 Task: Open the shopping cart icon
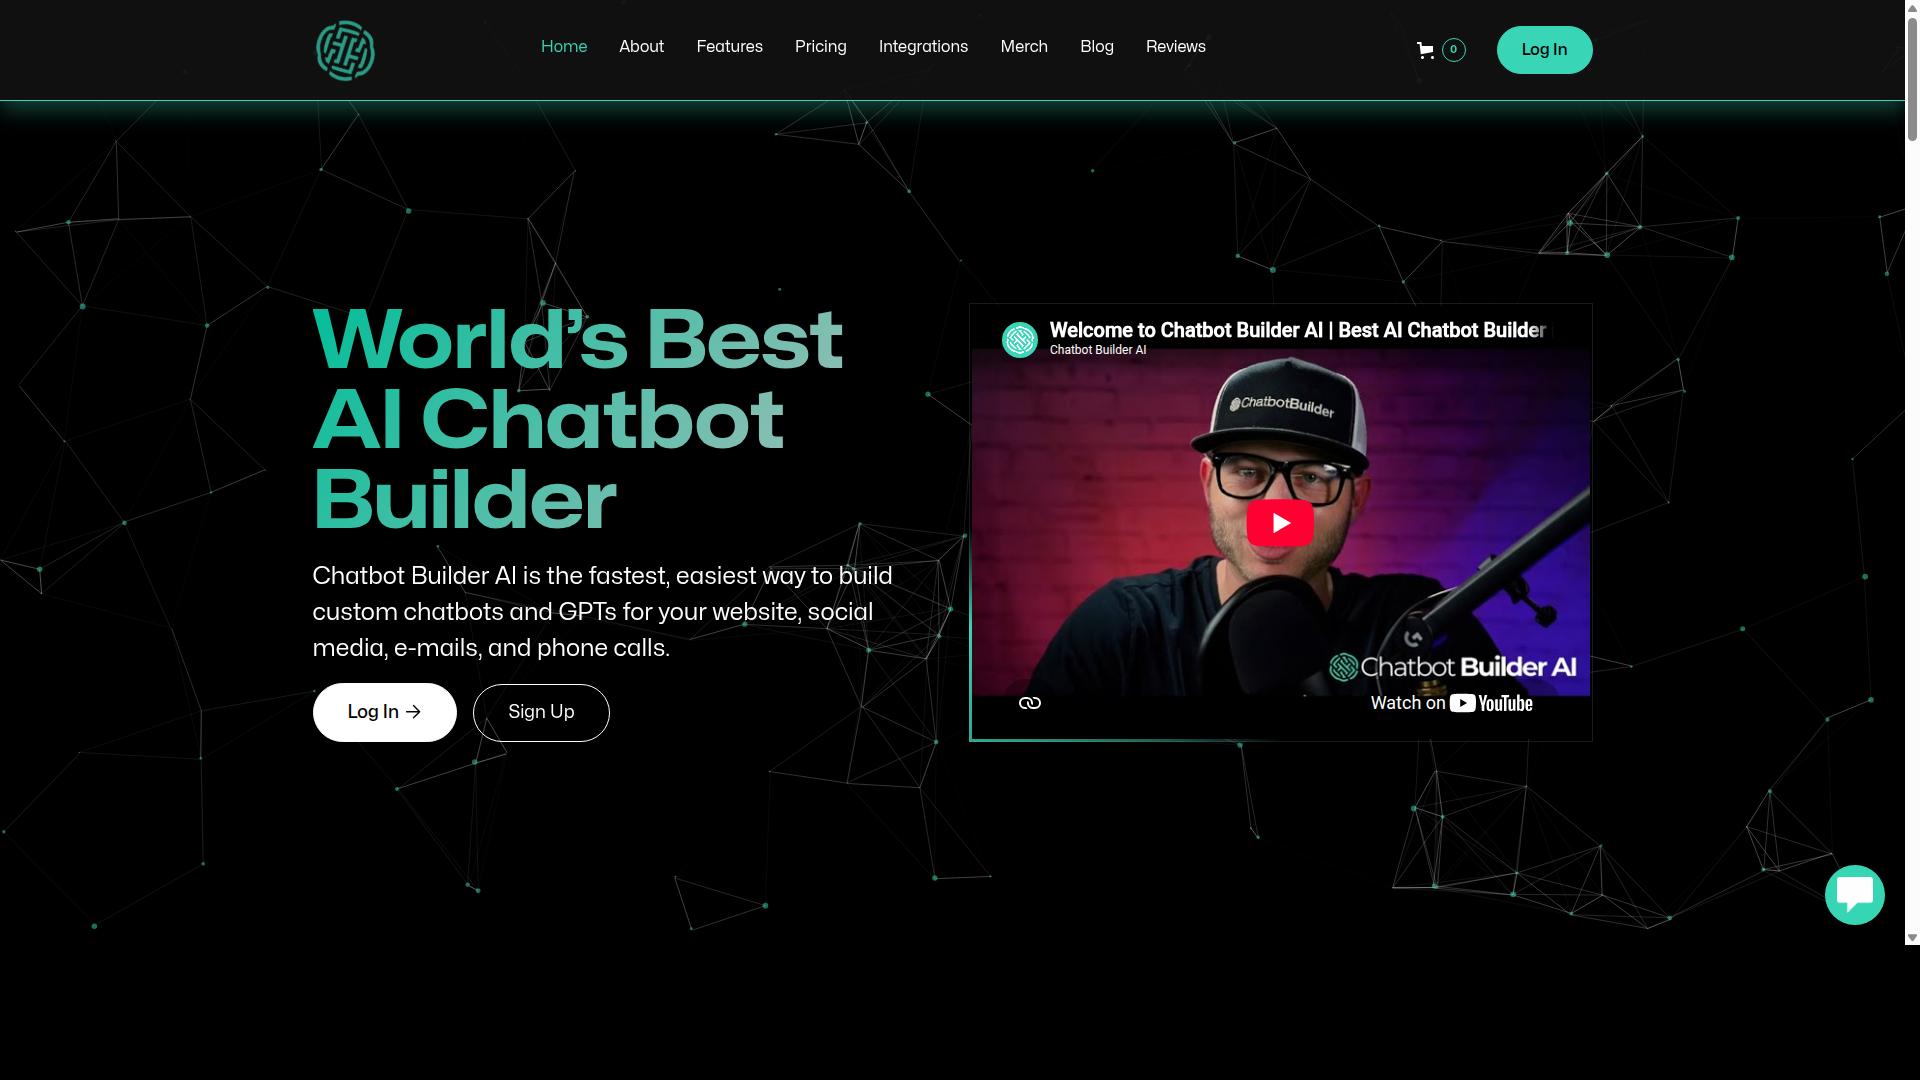(x=1425, y=50)
